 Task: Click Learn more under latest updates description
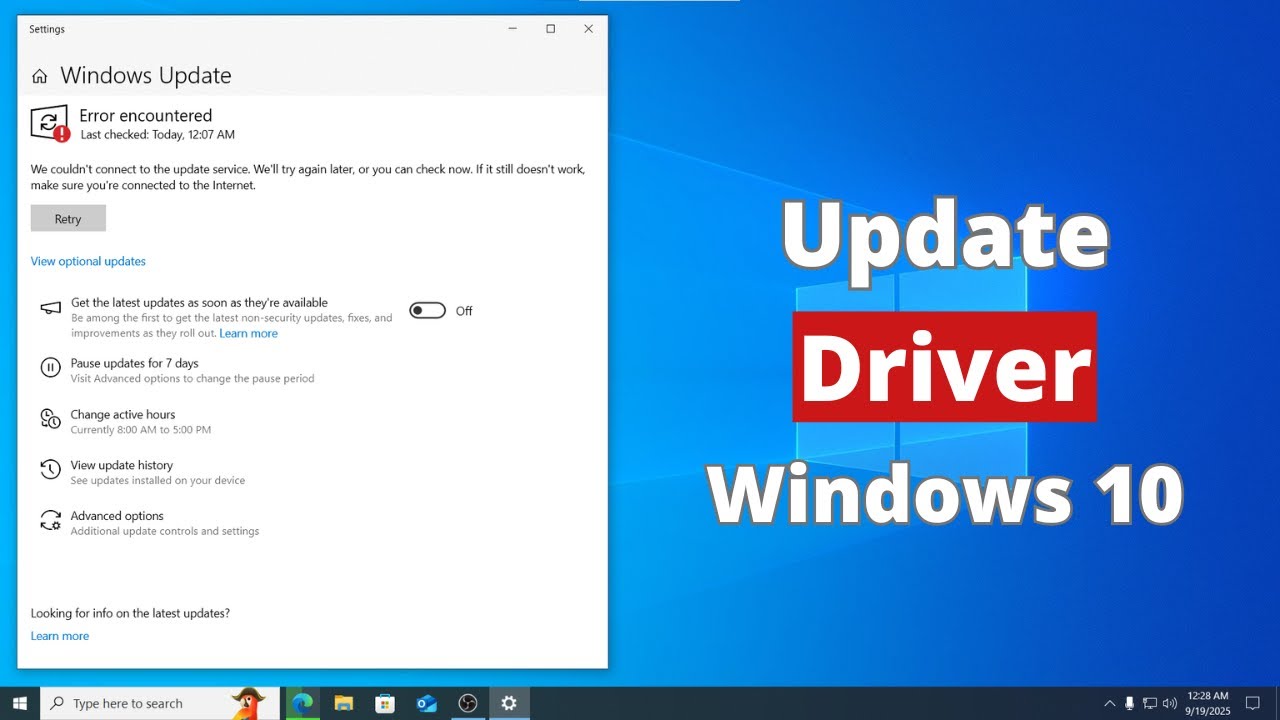[x=249, y=333]
